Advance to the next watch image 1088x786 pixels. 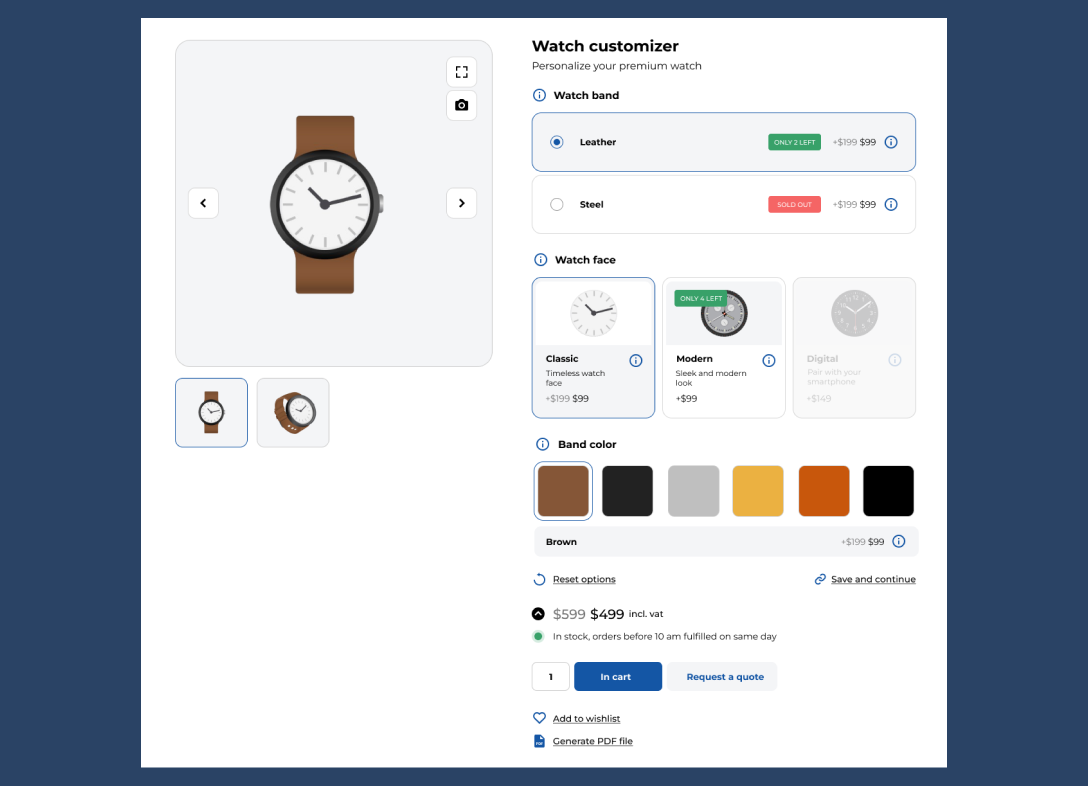461,203
